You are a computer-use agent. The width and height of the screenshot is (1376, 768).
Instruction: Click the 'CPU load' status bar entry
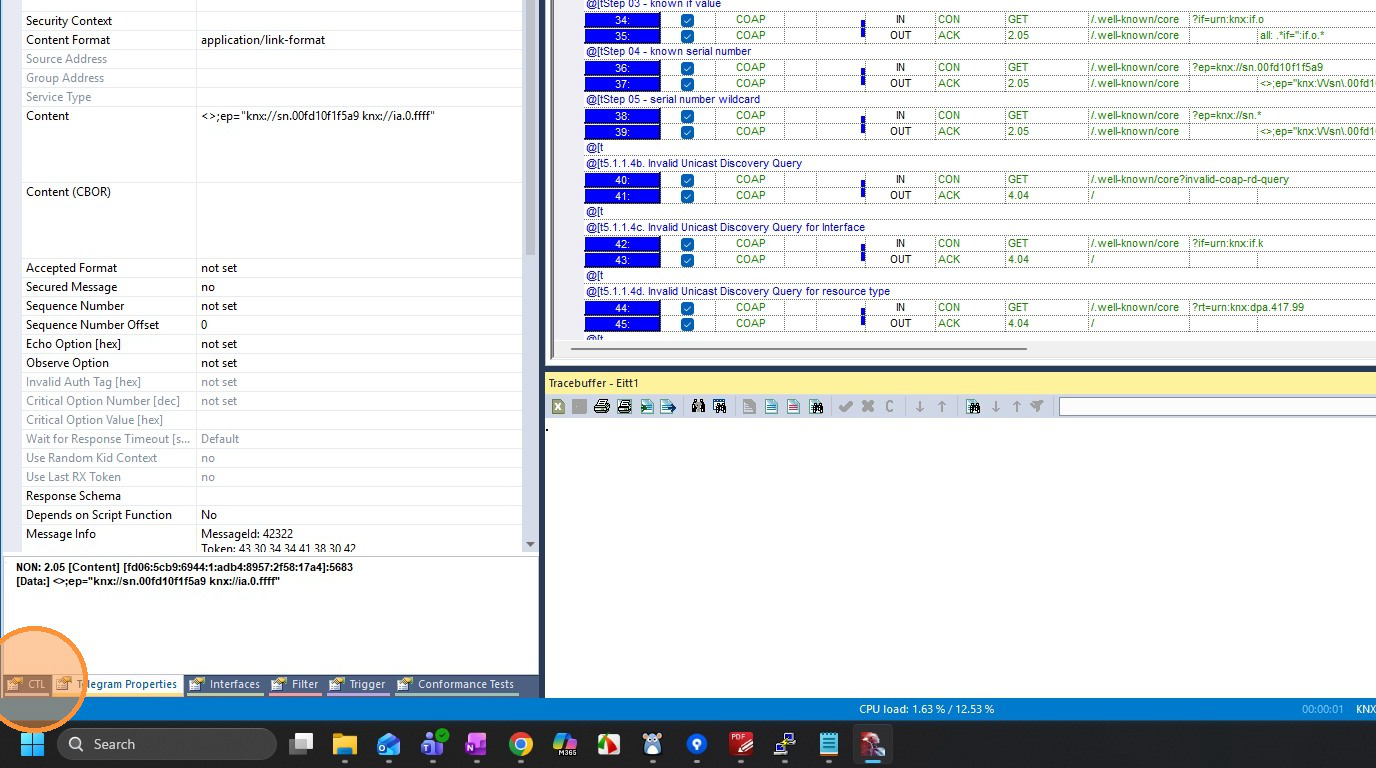[x=926, y=709]
